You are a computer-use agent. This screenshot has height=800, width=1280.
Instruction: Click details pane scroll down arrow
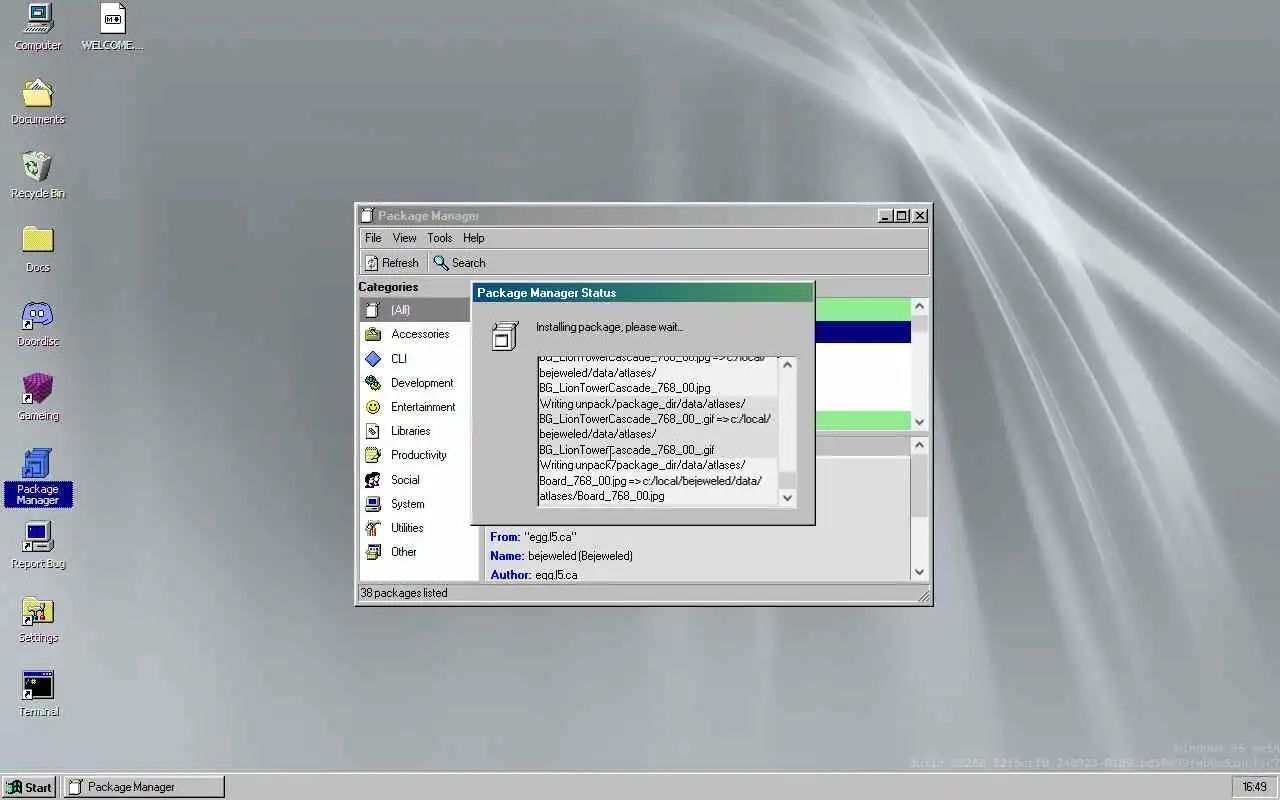[x=920, y=572]
